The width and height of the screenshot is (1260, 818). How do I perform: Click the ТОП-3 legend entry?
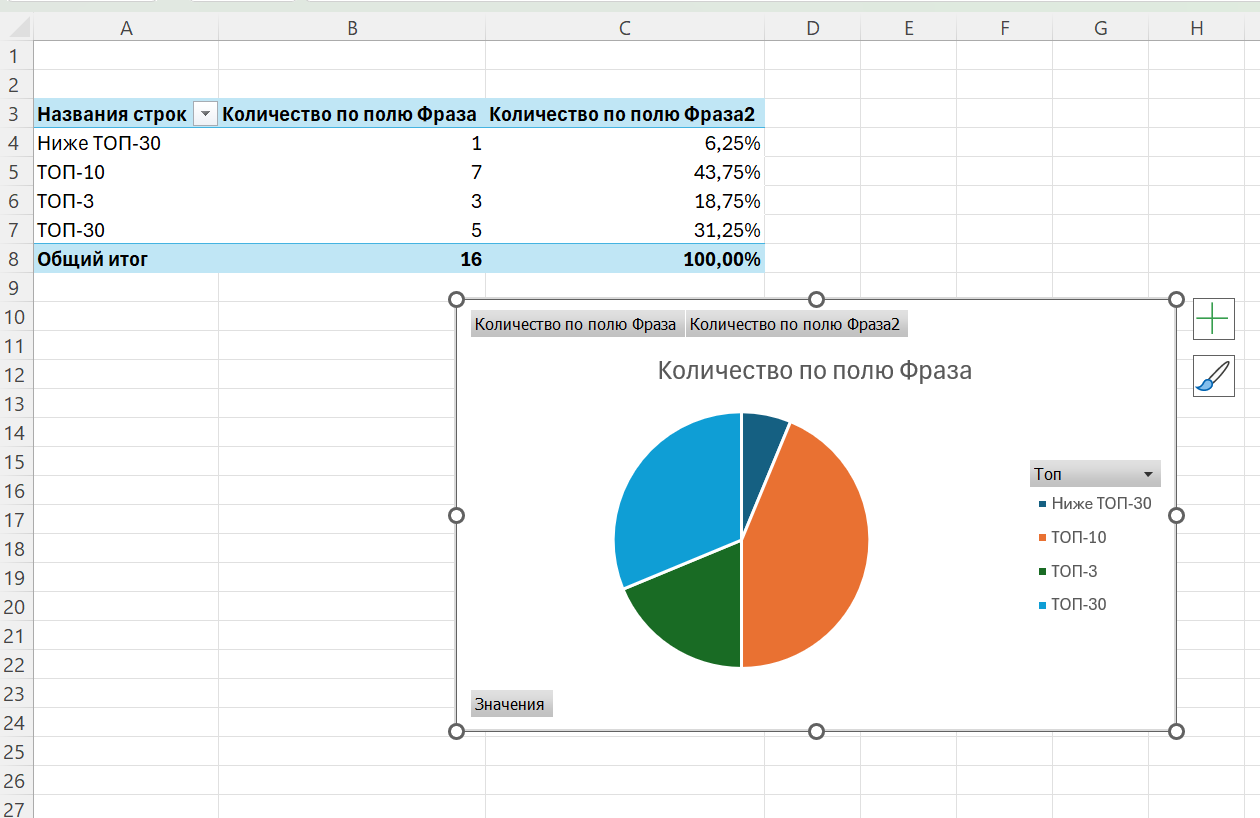[x=1068, y=571]
